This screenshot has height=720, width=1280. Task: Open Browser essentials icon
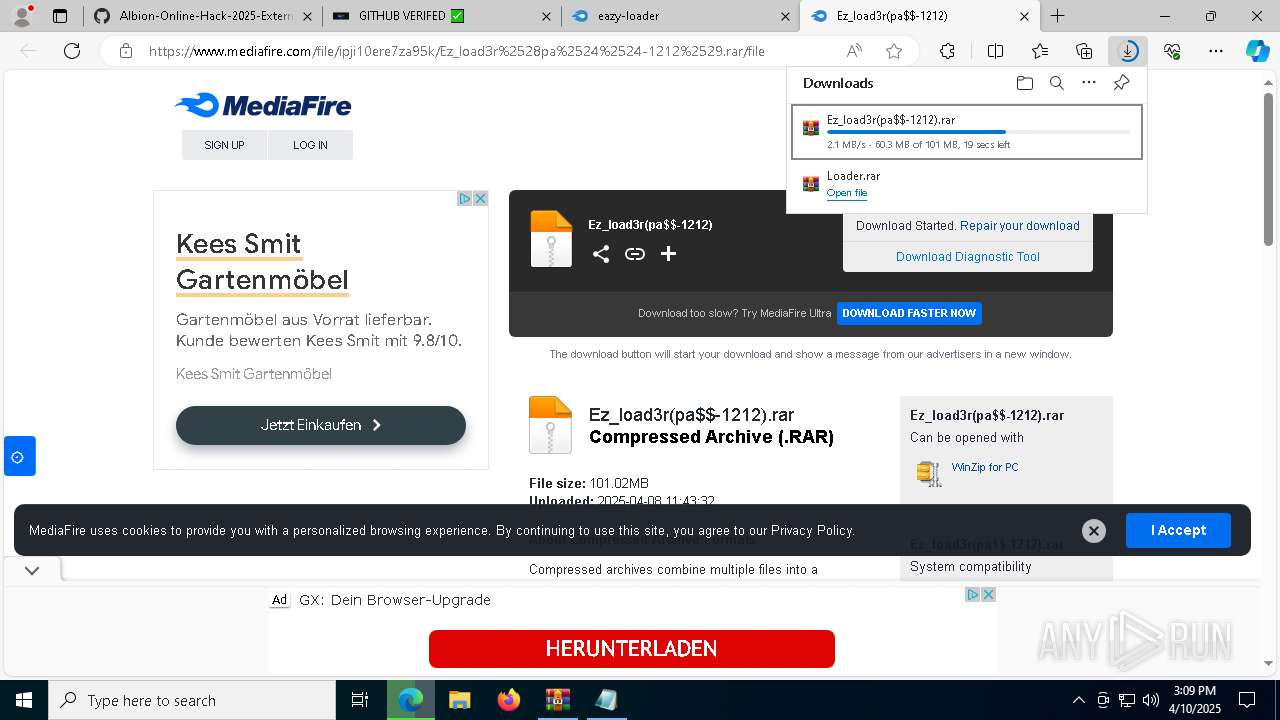click(1172, 51)
